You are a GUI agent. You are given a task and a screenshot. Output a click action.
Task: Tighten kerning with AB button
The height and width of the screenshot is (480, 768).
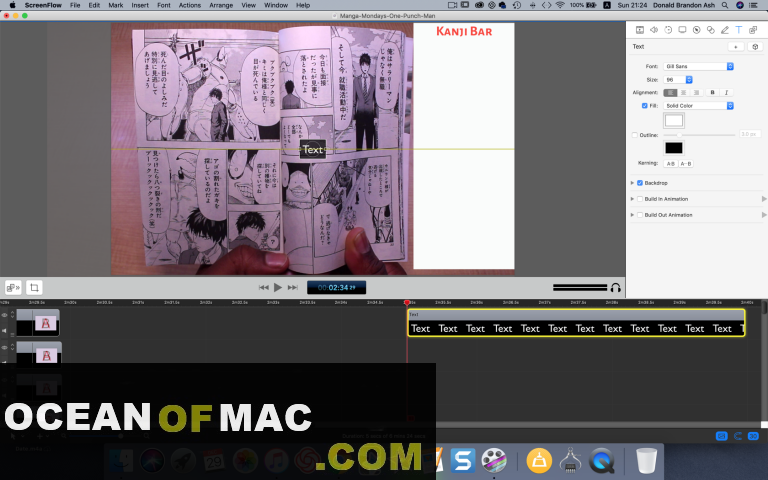pyautogui.click(x=671, y=164)
